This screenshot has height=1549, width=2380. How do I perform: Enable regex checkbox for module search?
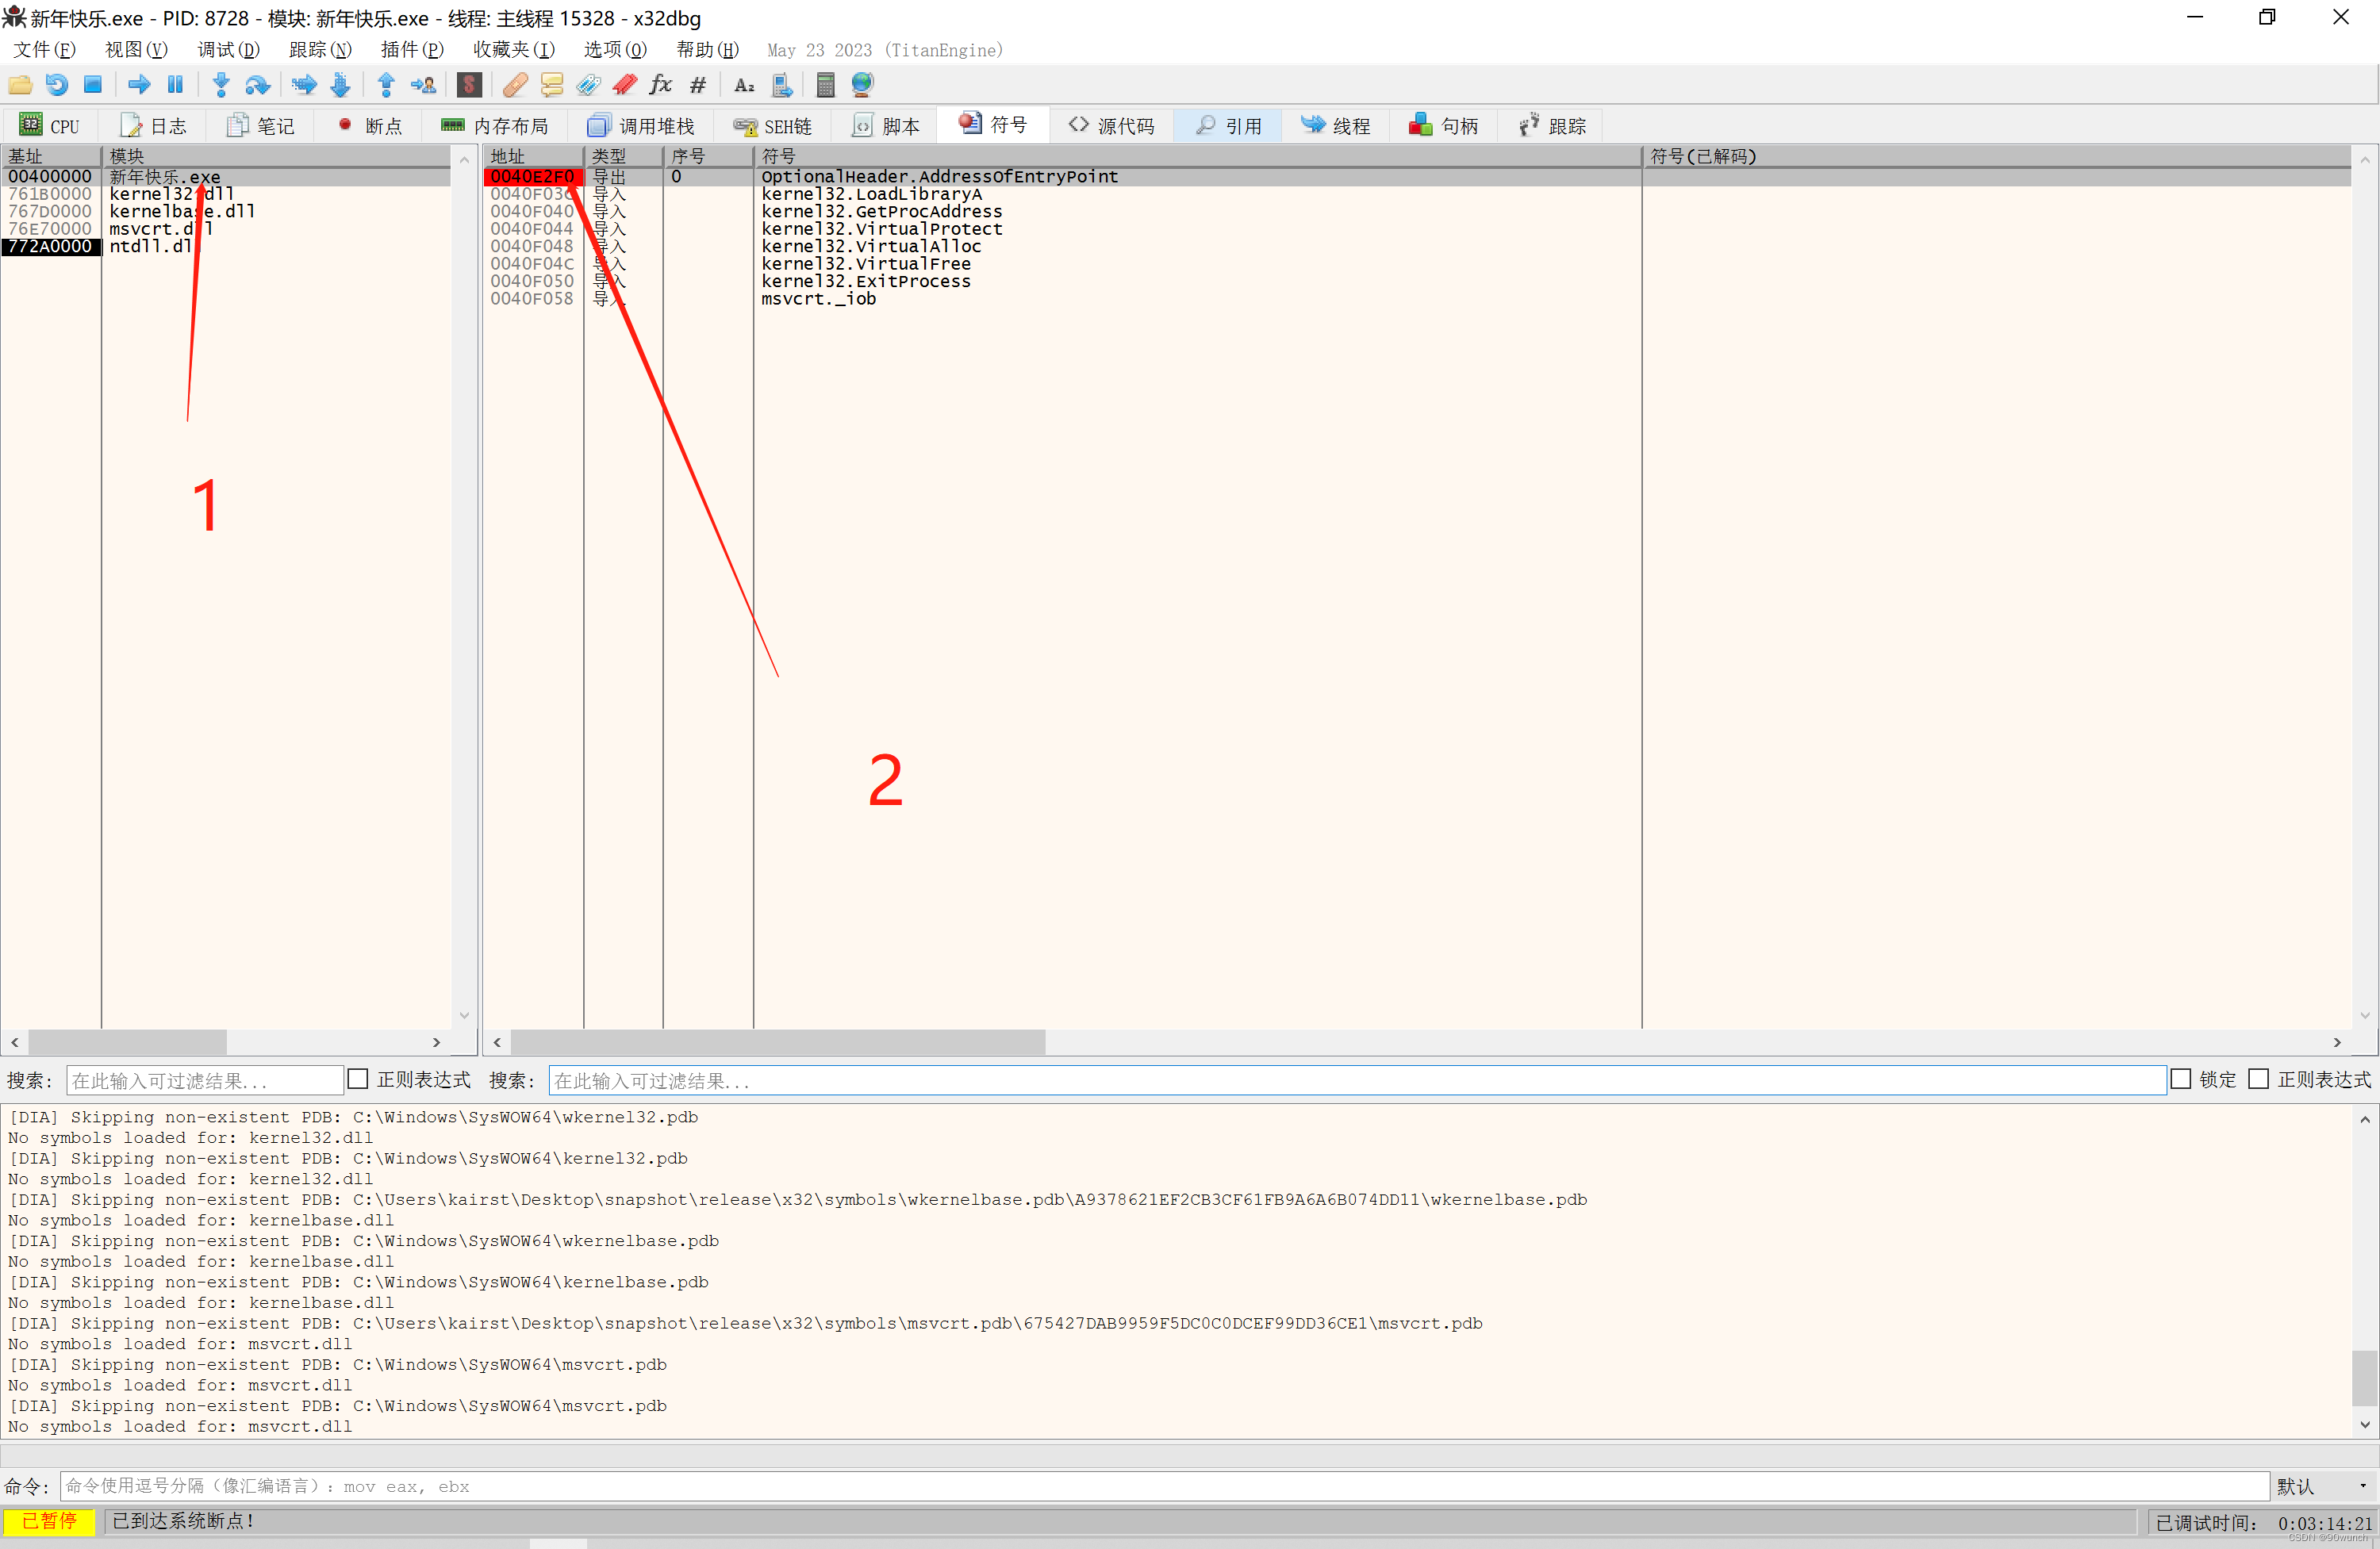pos(357,1079)
